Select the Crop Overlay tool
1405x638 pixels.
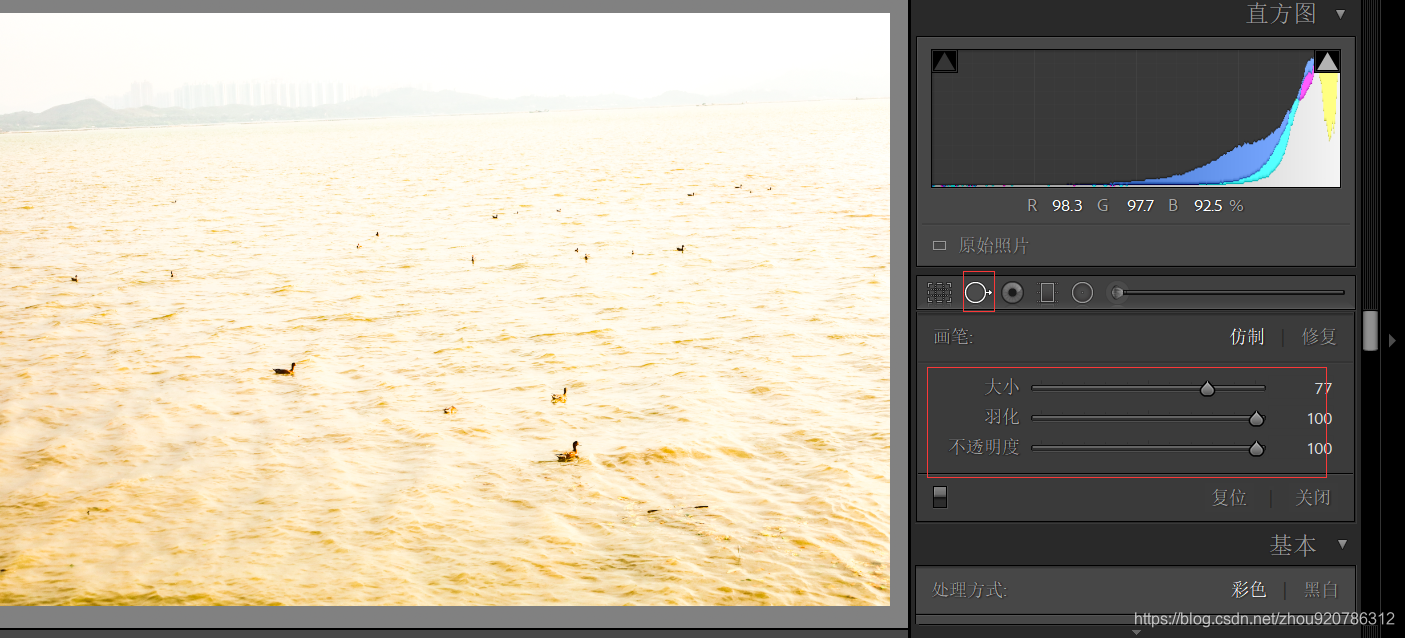(939, 292)
